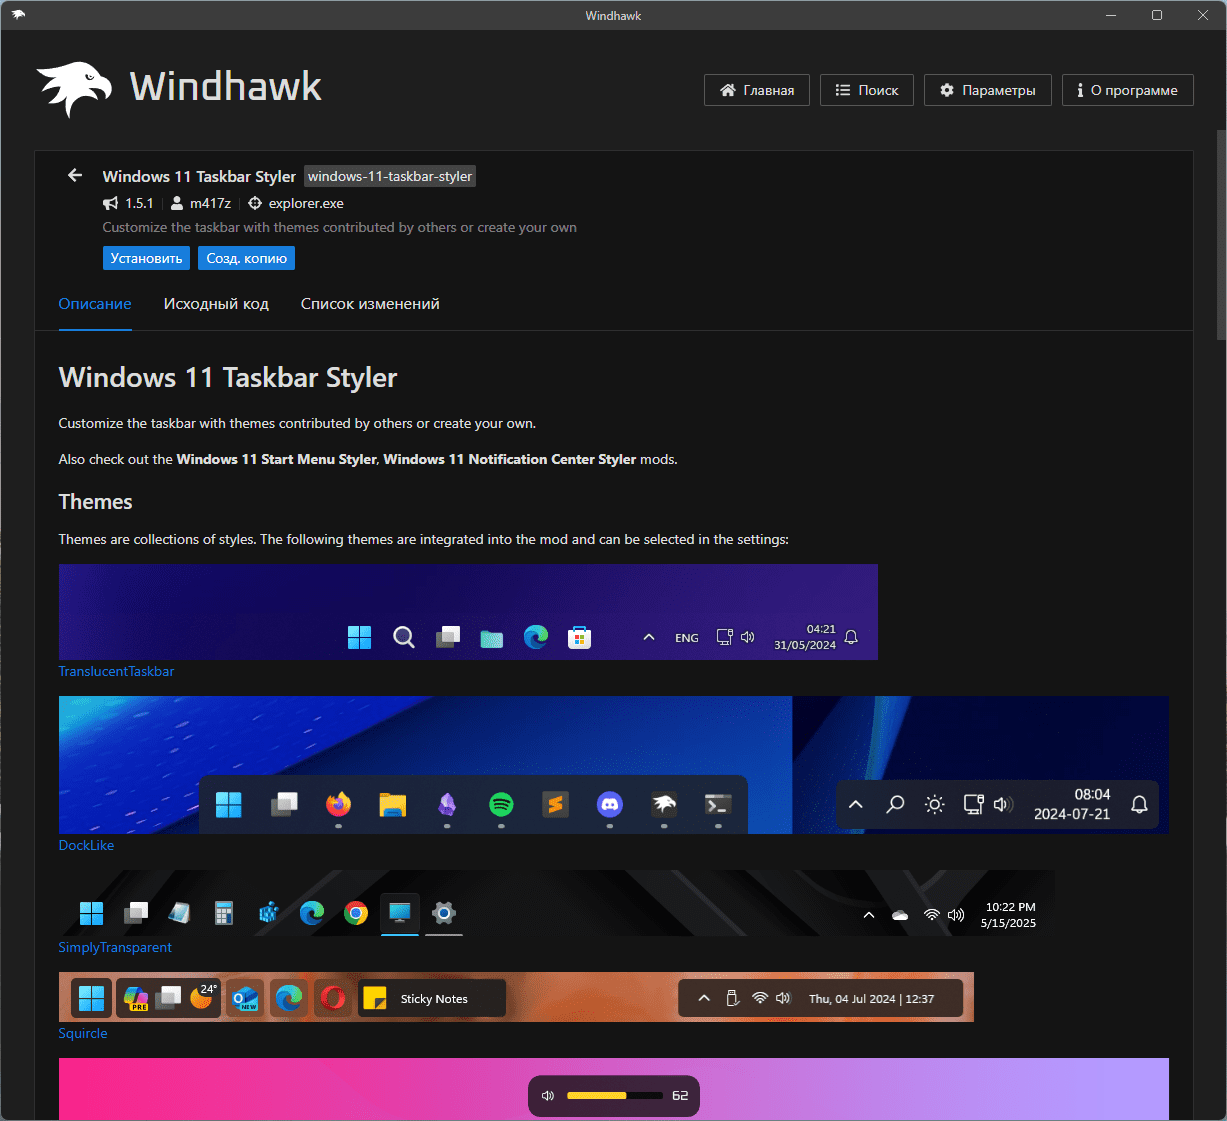Click the Microsoft Store icon in TranslucentTaskbar preview
Viewport: 1227px width, 1121px height.
(x=580, y=637)
